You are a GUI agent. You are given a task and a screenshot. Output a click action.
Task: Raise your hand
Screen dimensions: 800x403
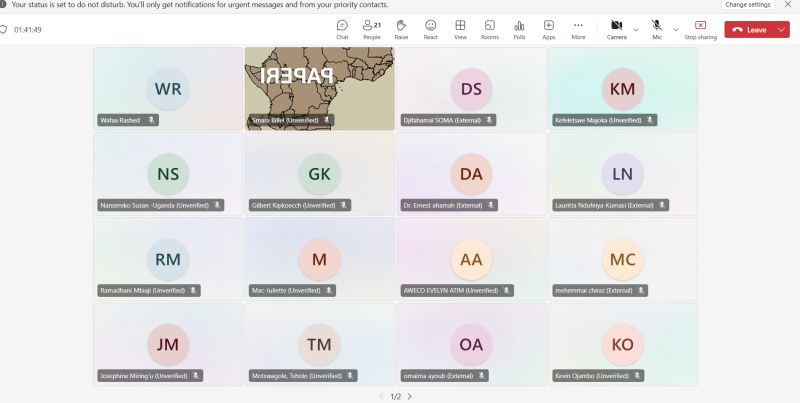pos(401,30)
